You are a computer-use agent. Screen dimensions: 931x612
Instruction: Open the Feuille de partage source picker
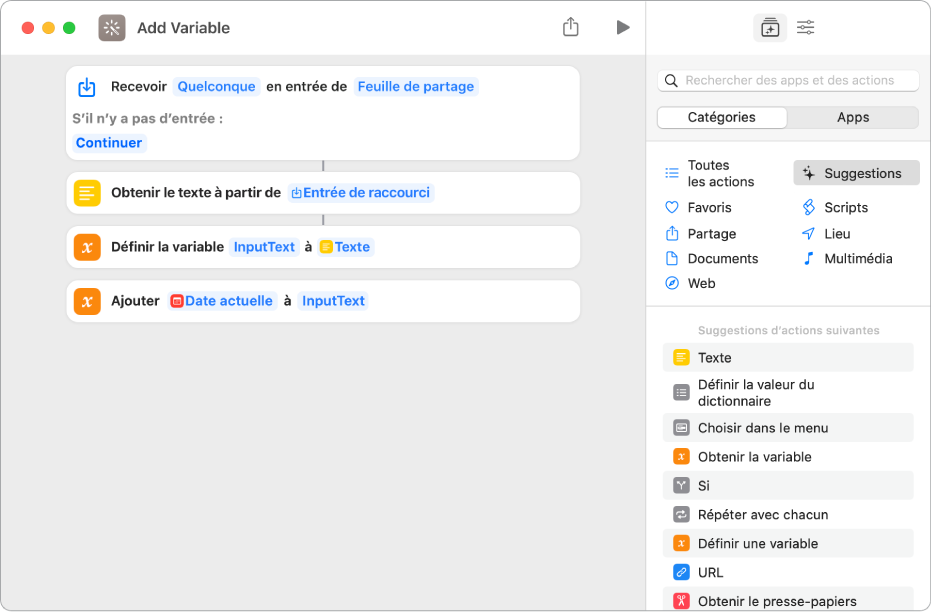click(x=415, y=87)
